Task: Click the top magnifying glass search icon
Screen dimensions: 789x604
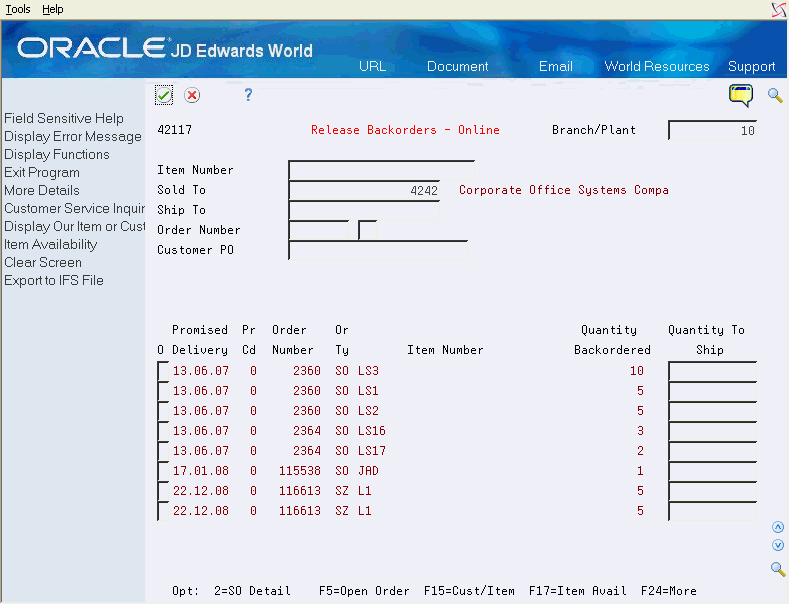Action: [775, 95]
